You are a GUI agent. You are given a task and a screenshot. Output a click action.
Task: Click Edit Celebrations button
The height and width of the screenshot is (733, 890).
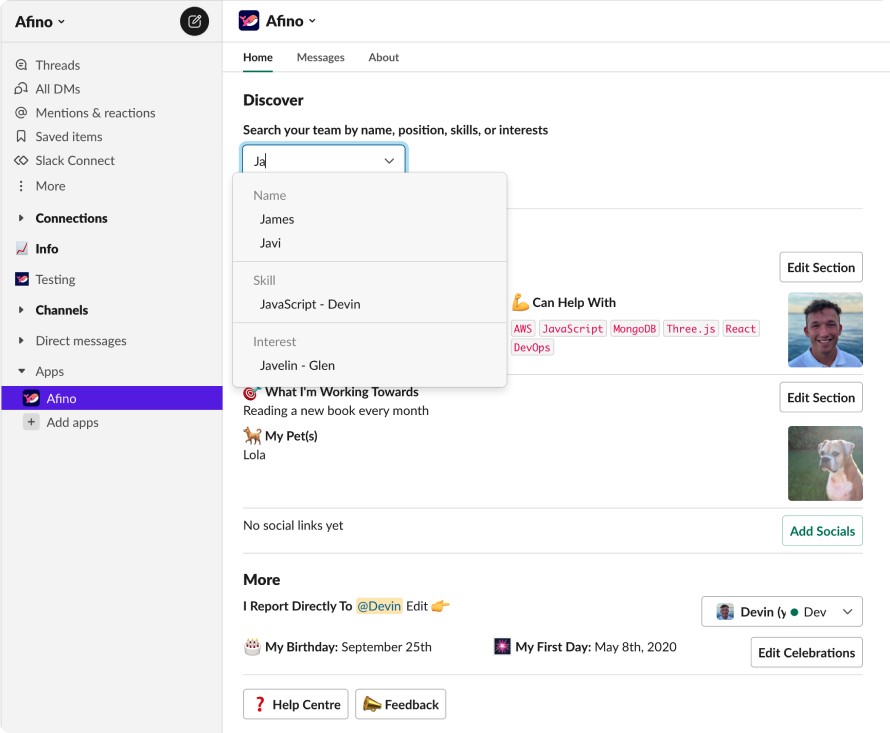[x=807, y=652]
